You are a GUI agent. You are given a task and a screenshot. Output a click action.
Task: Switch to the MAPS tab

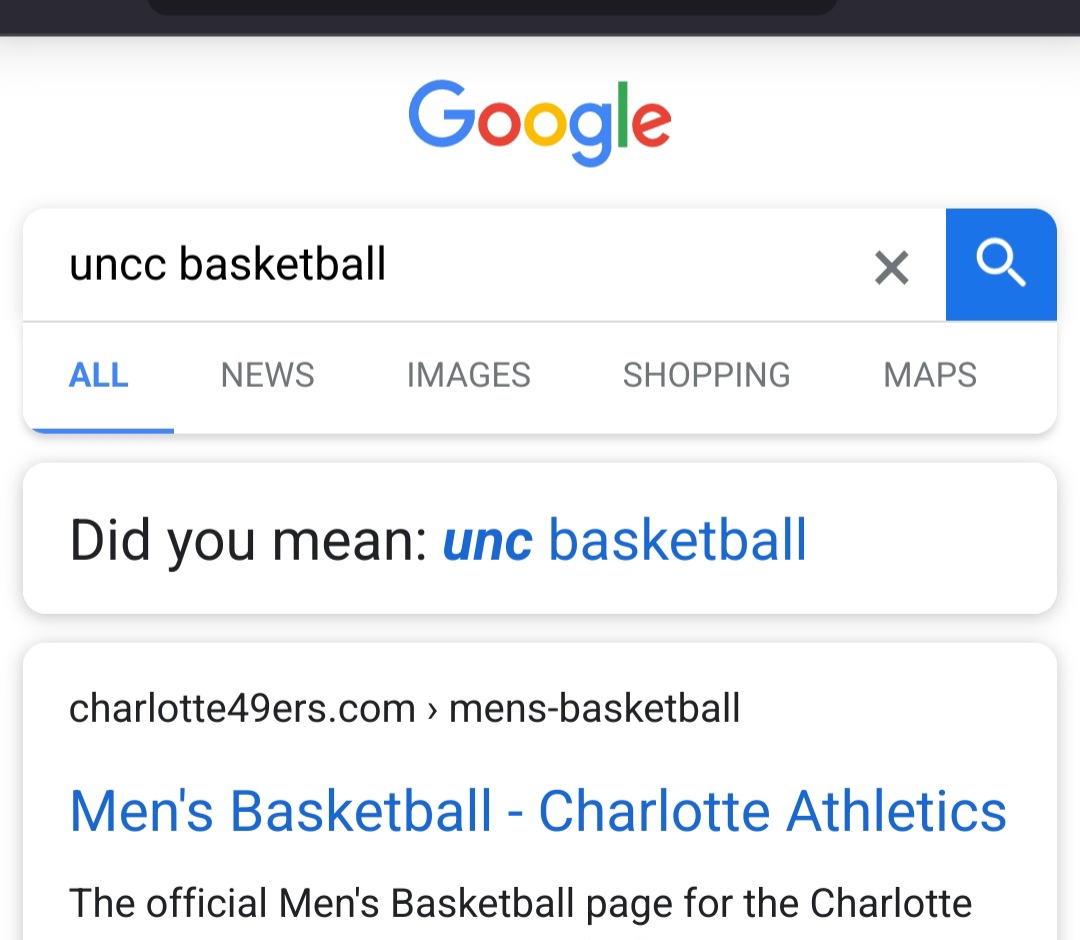930,375
